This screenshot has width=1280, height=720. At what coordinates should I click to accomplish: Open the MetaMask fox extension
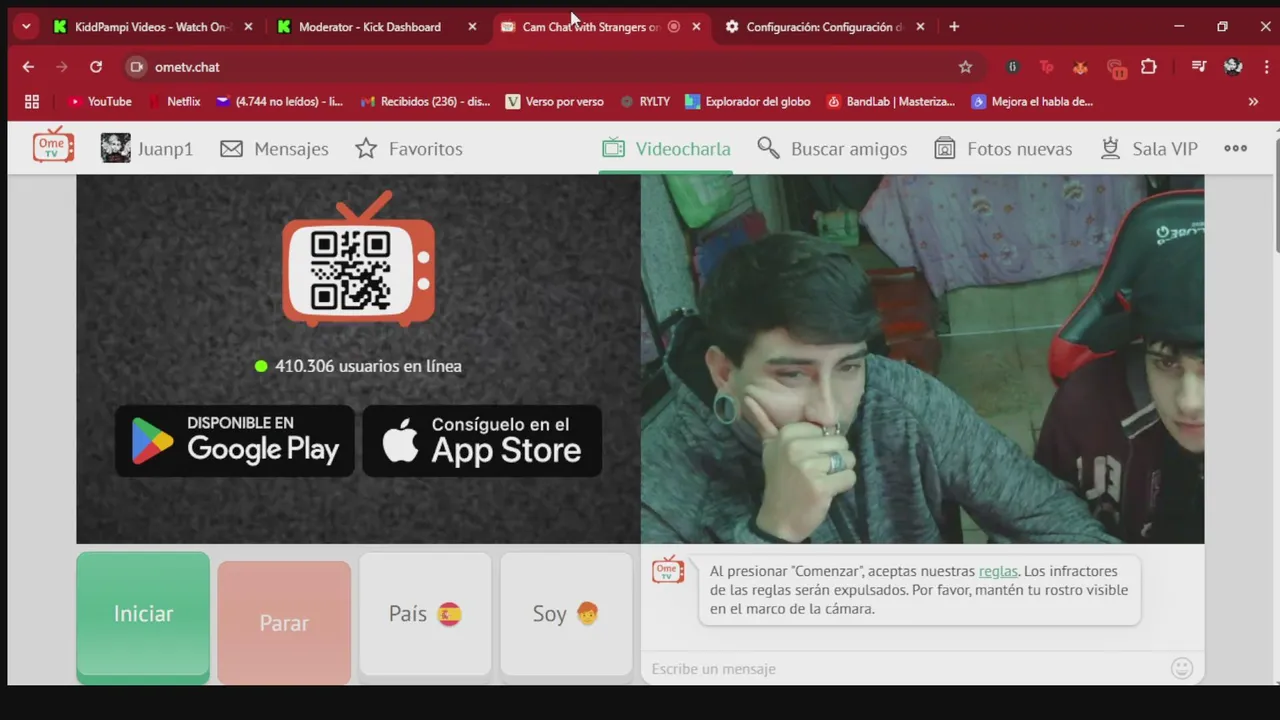1080,67
